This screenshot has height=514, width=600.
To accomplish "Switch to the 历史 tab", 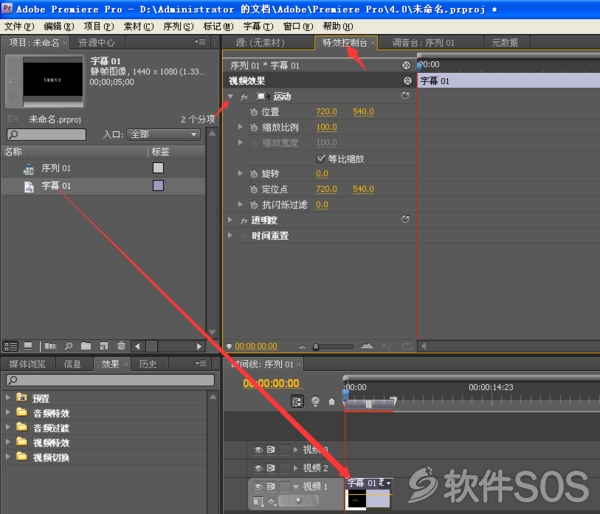I will [x=148, y=364].
